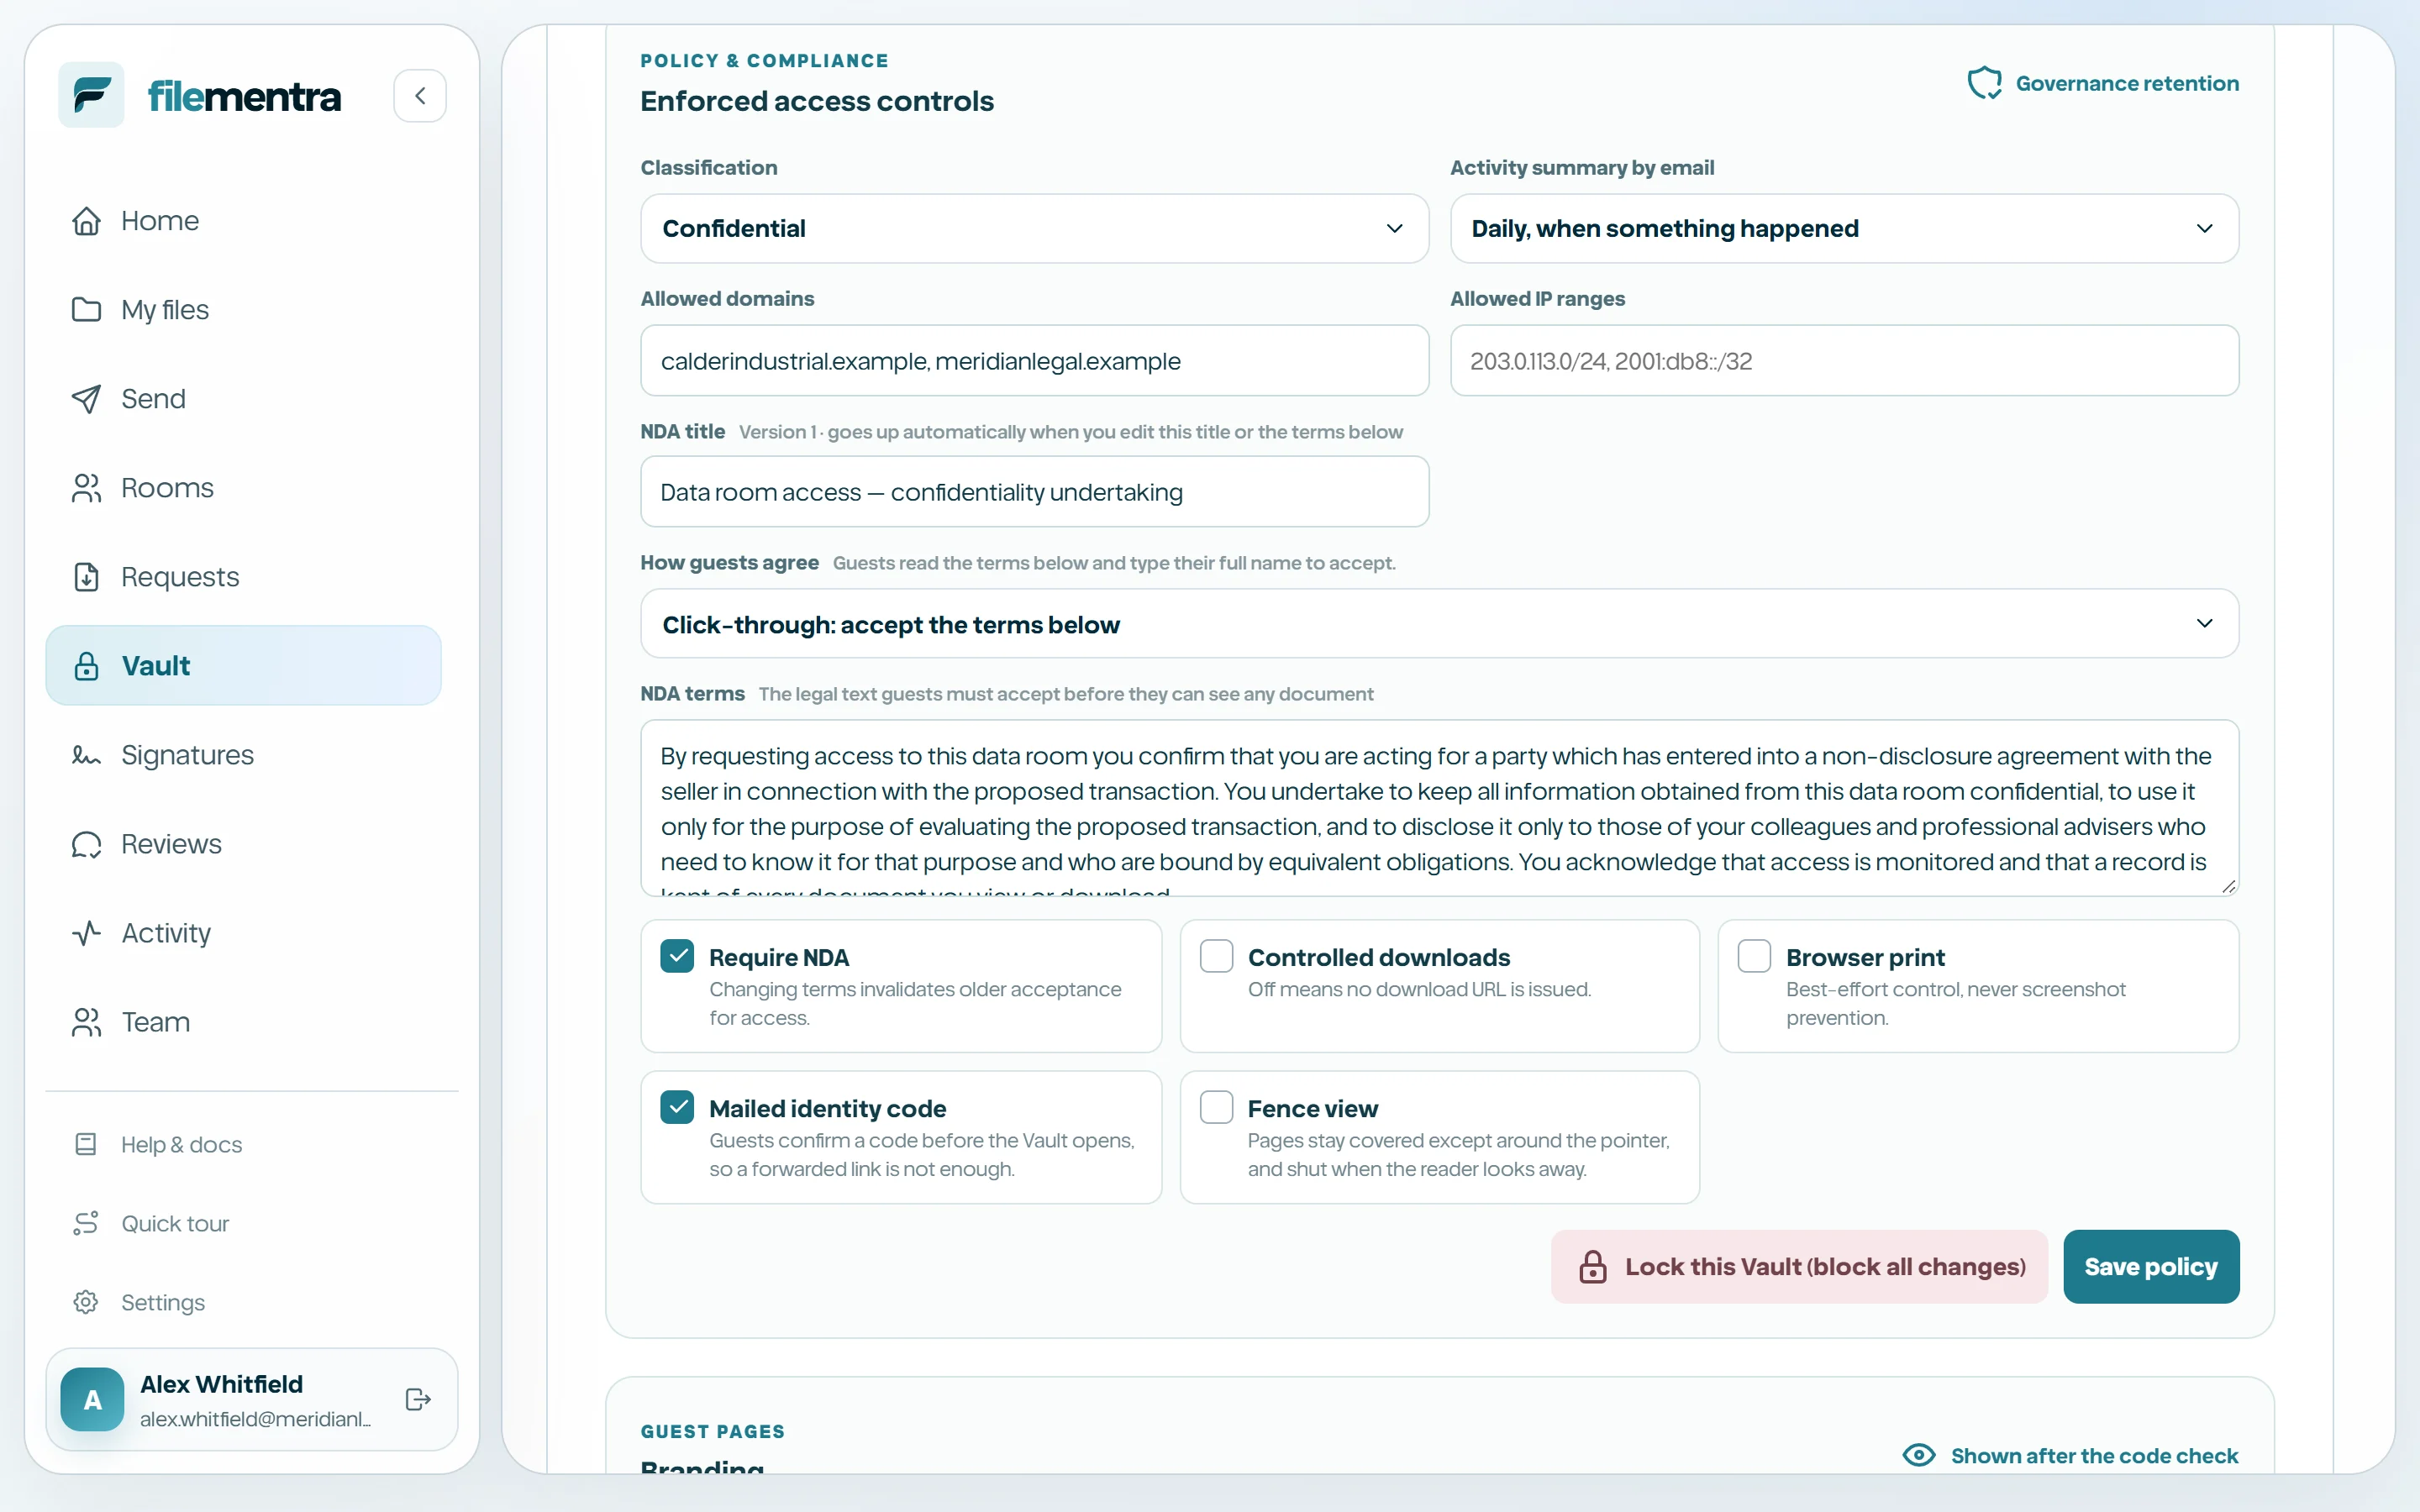Open the Activity page
Viewport: 2420px width, 1512px height.
(243, 933)
